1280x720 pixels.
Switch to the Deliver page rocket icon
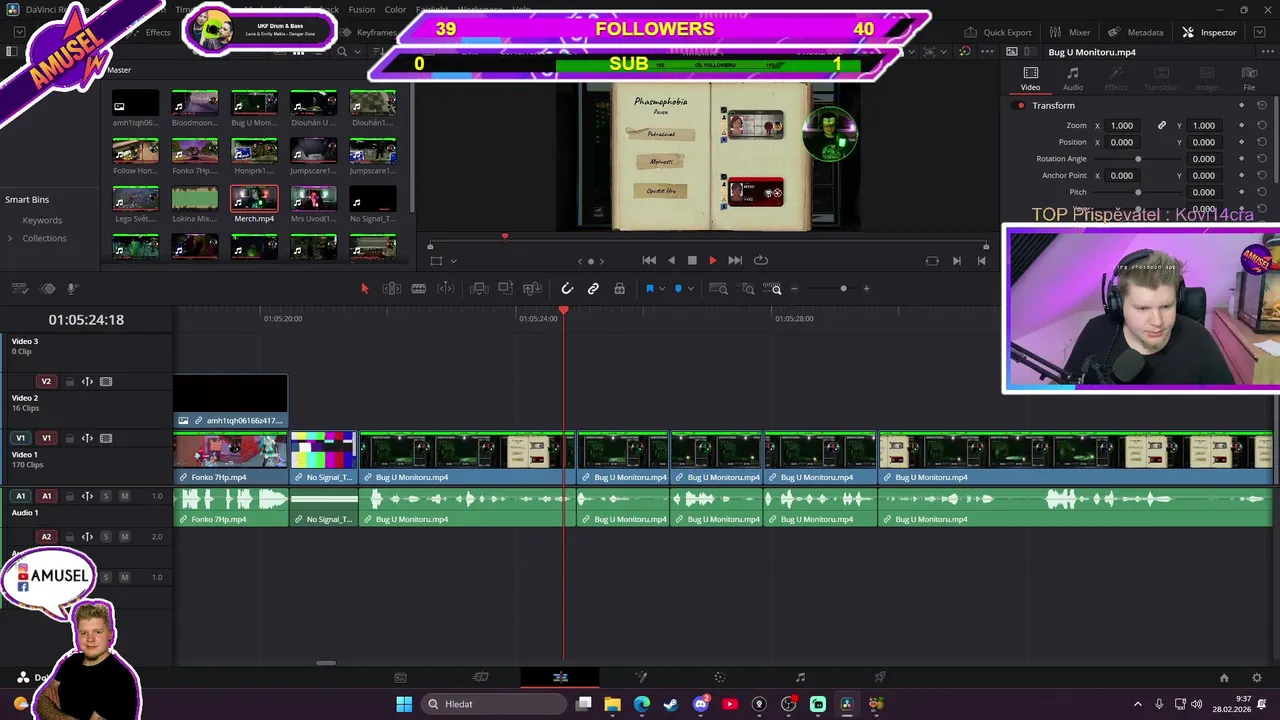pos(880,678)
